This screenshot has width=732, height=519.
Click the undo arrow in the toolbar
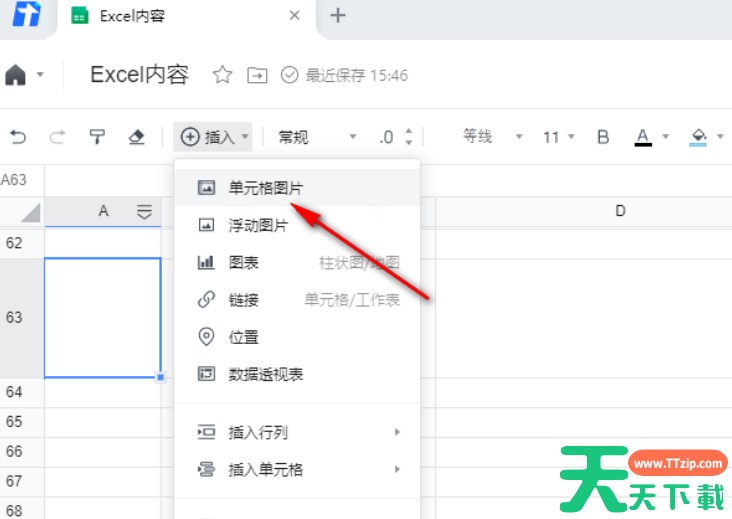click(x=17, y=137)
